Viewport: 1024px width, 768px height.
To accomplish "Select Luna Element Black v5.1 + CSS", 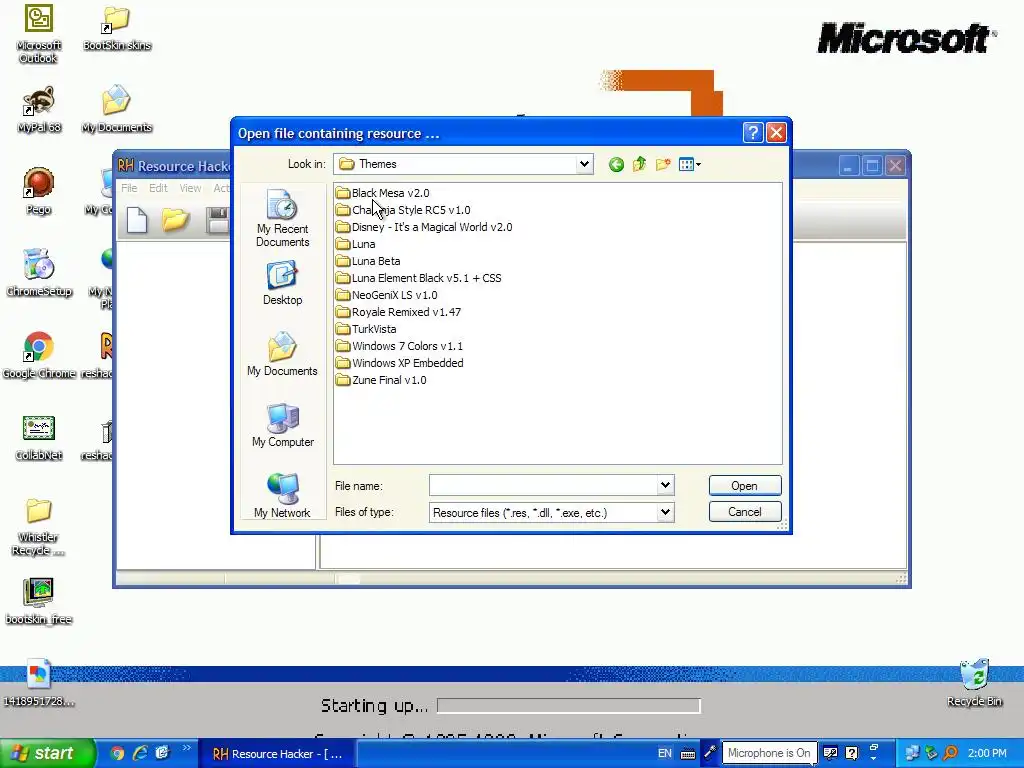I will [x=419, y=278].
